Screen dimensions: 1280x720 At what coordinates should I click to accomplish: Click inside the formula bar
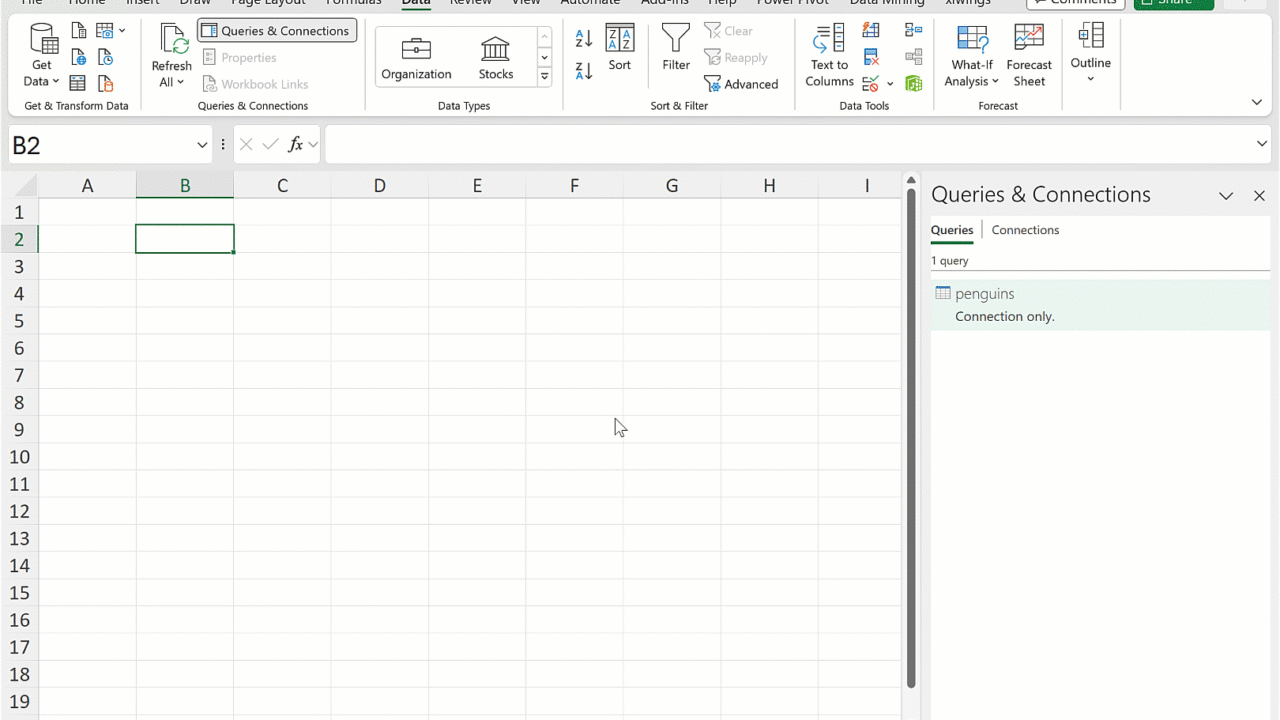click(x=780, y=145)
